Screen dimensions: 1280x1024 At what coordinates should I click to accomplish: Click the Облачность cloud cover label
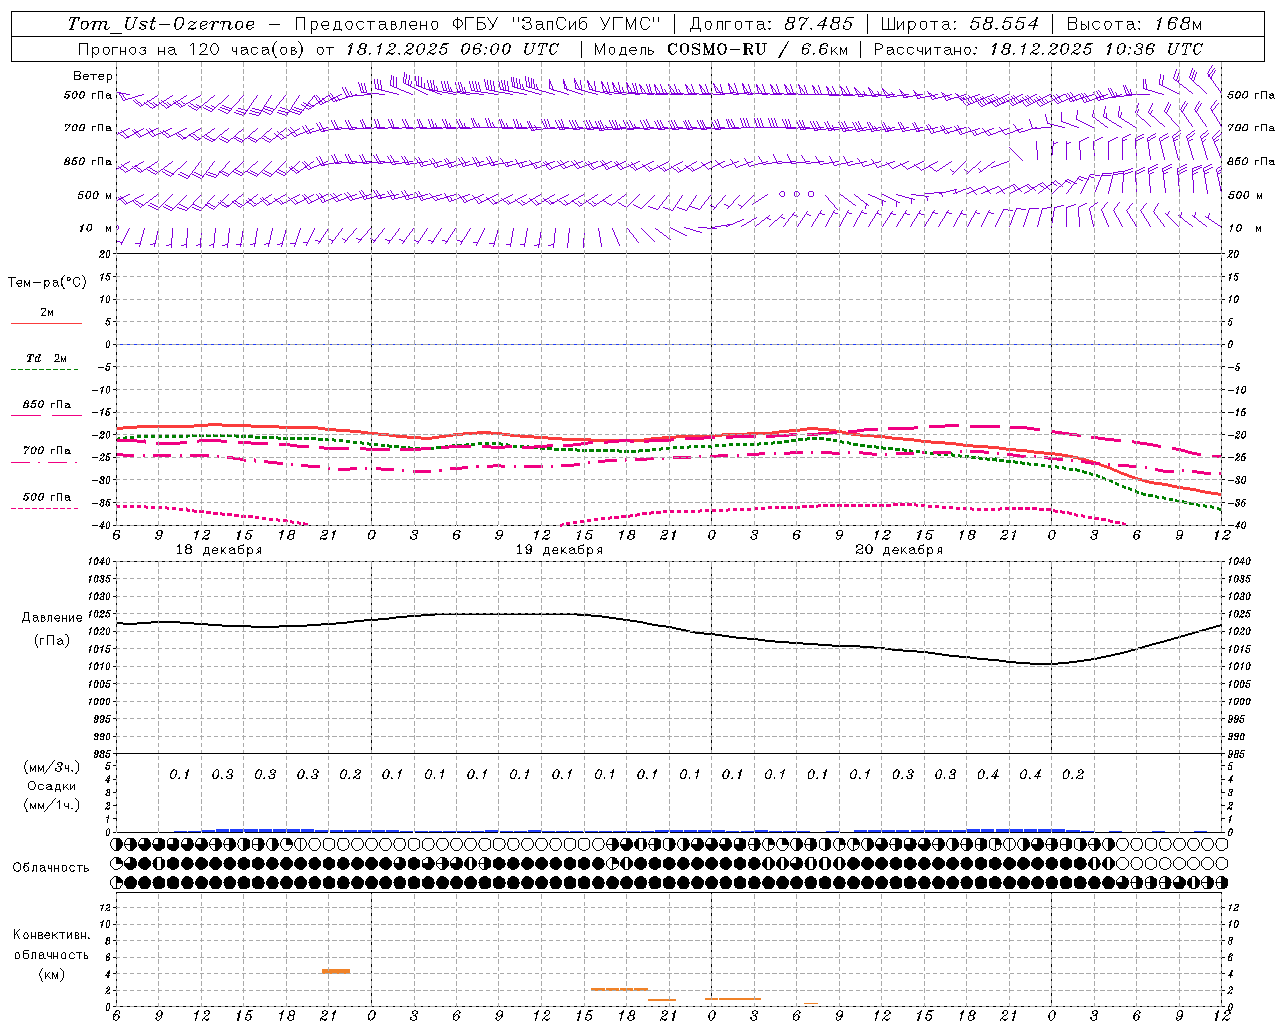click(x=51, y=868)
